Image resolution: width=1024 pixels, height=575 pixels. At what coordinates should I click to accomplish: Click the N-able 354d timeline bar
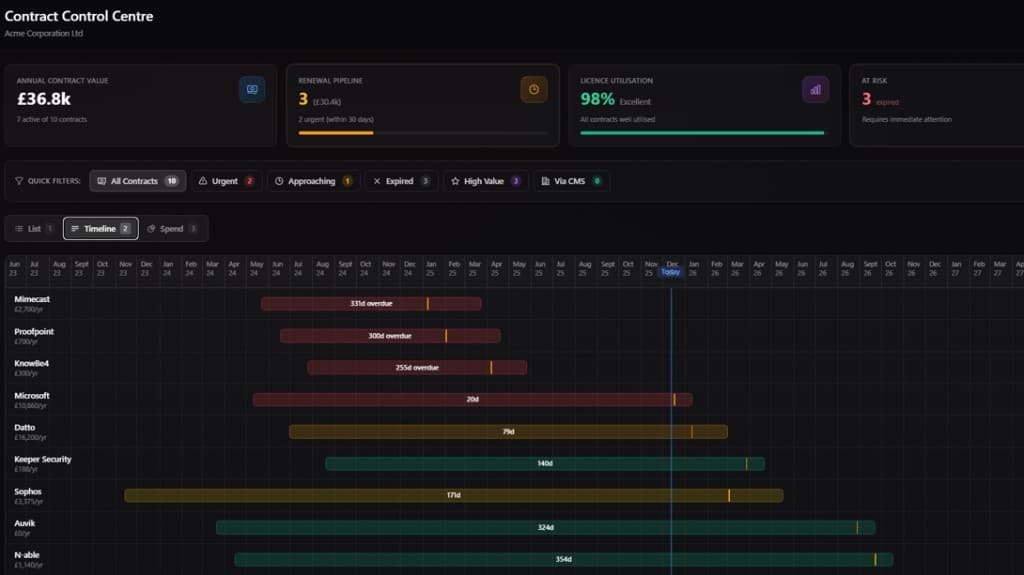point(564,559)
